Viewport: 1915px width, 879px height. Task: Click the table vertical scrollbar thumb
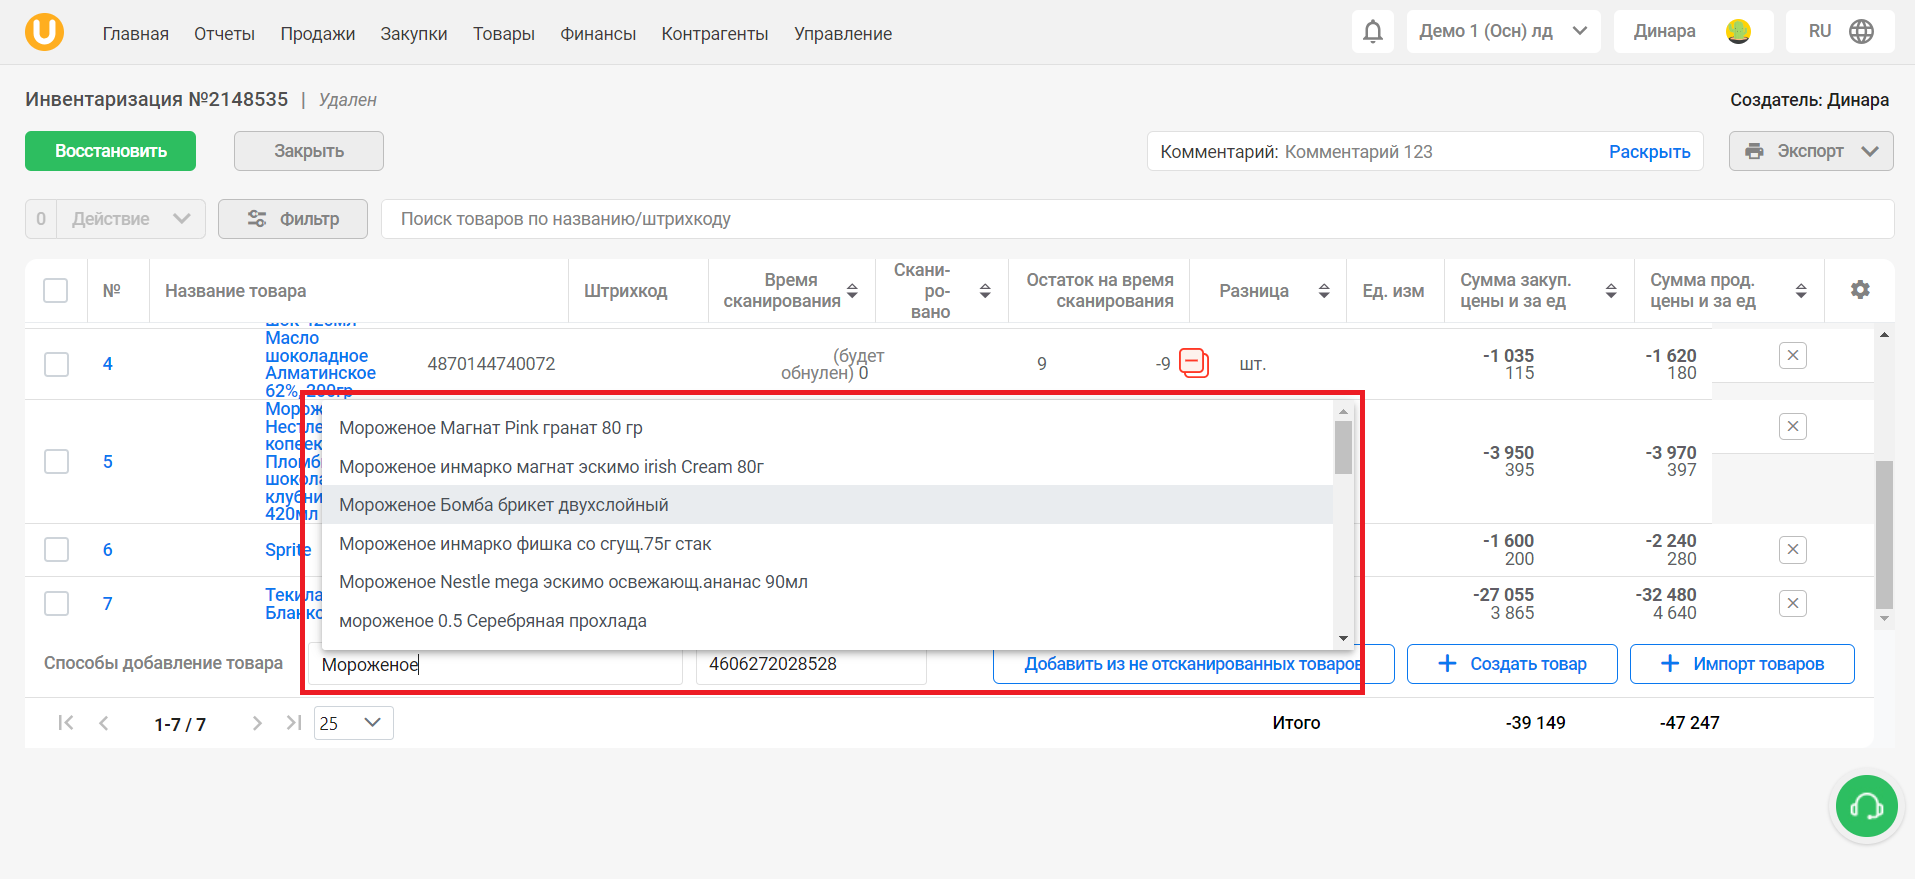tap(1884, 534)
